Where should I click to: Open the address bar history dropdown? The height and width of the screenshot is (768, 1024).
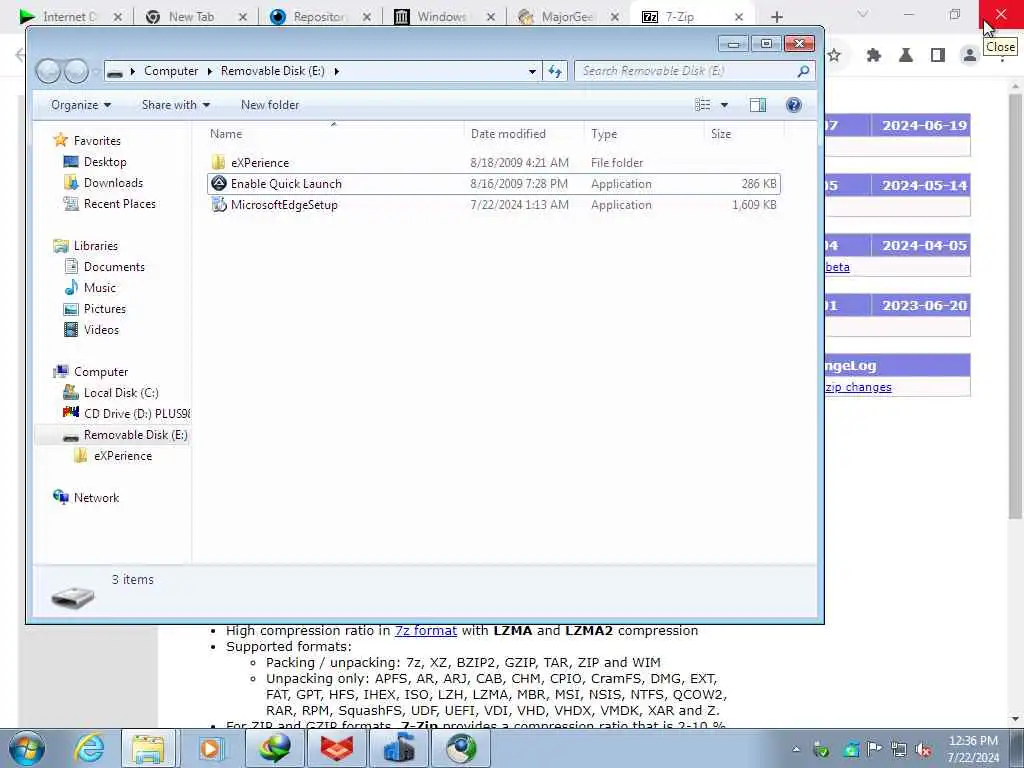(532, 71)
